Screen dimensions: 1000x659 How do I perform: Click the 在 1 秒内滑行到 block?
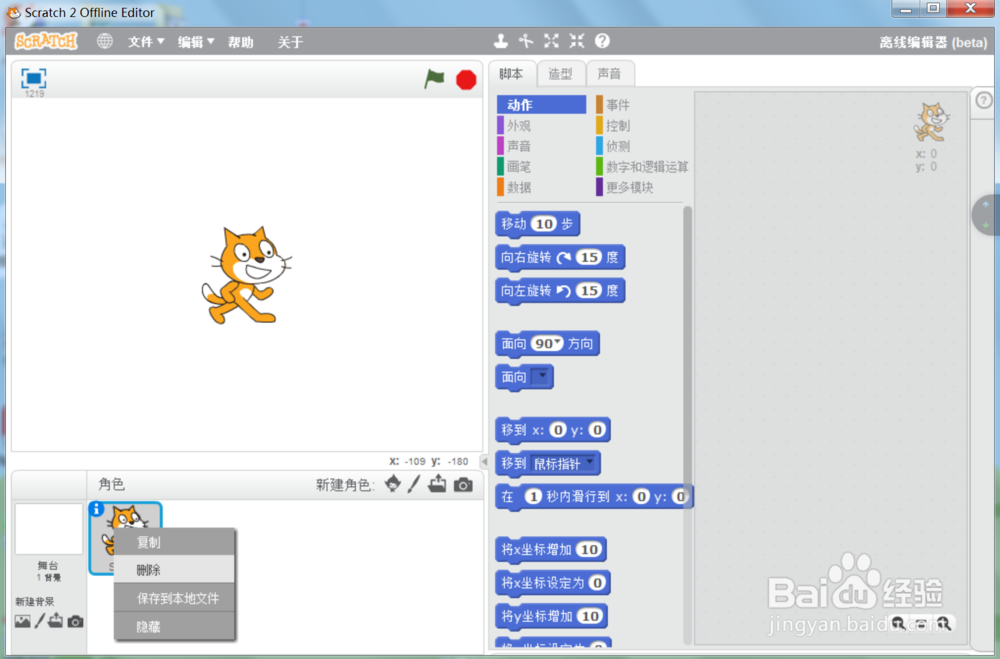pyautogui.click(x=594, y=497)
